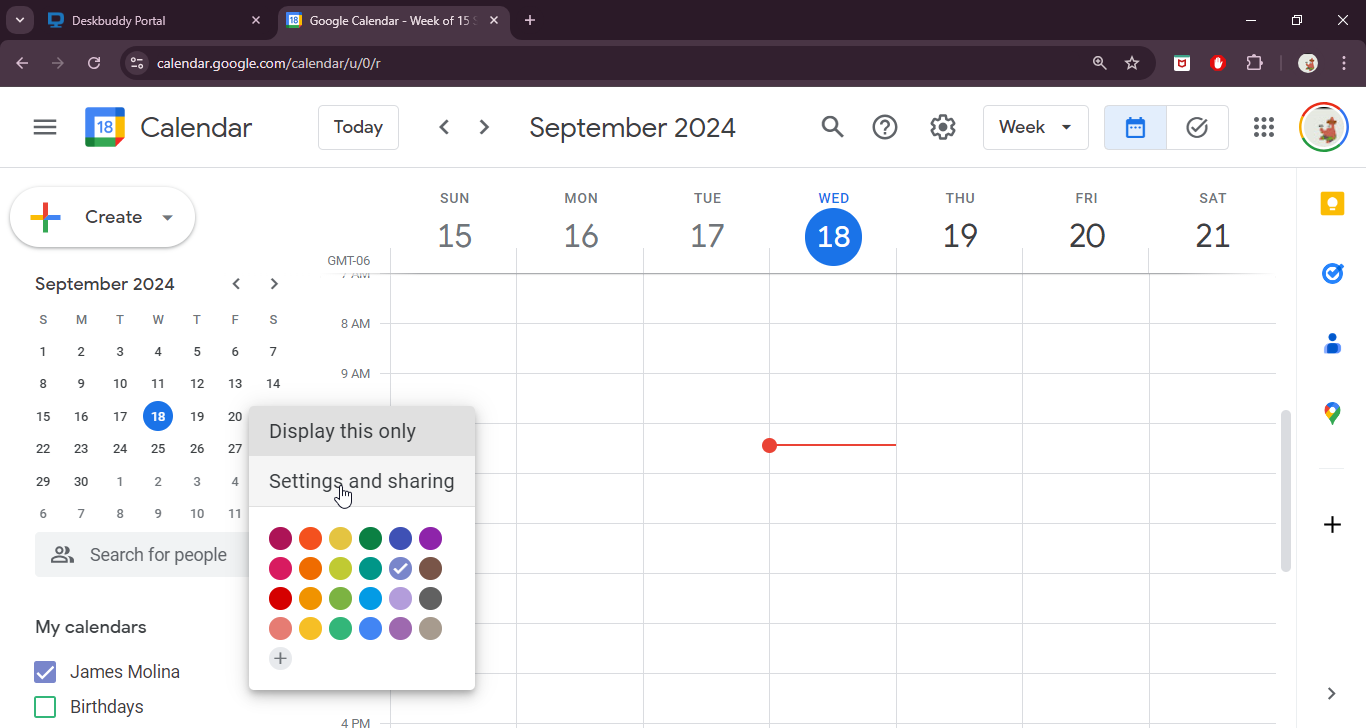Switch to the Tasks view toggle
The image size is (1366, 728).
1197,127
